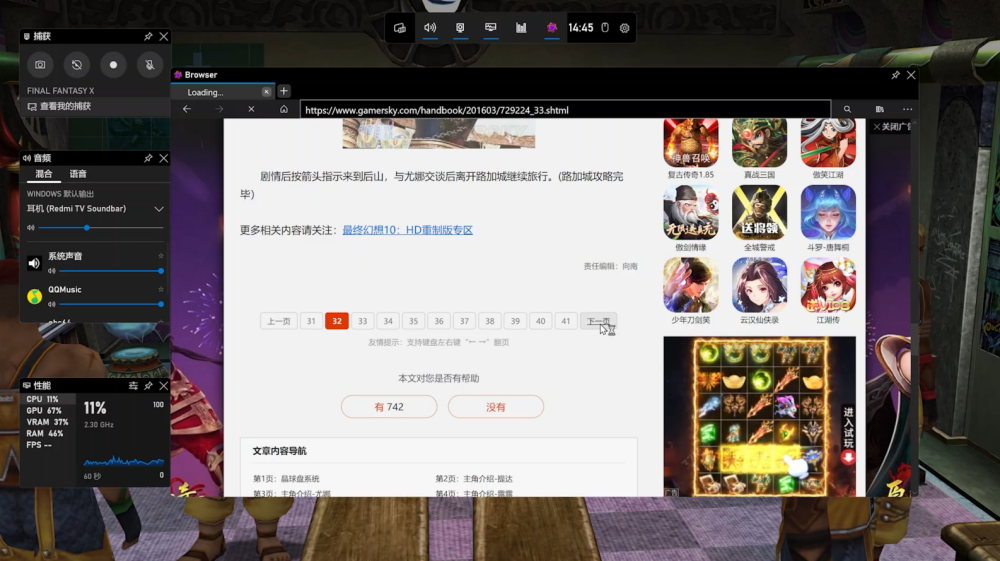Go to browser home page
The width and height of the screenshot is (1000, 561).
click(284, 109)
